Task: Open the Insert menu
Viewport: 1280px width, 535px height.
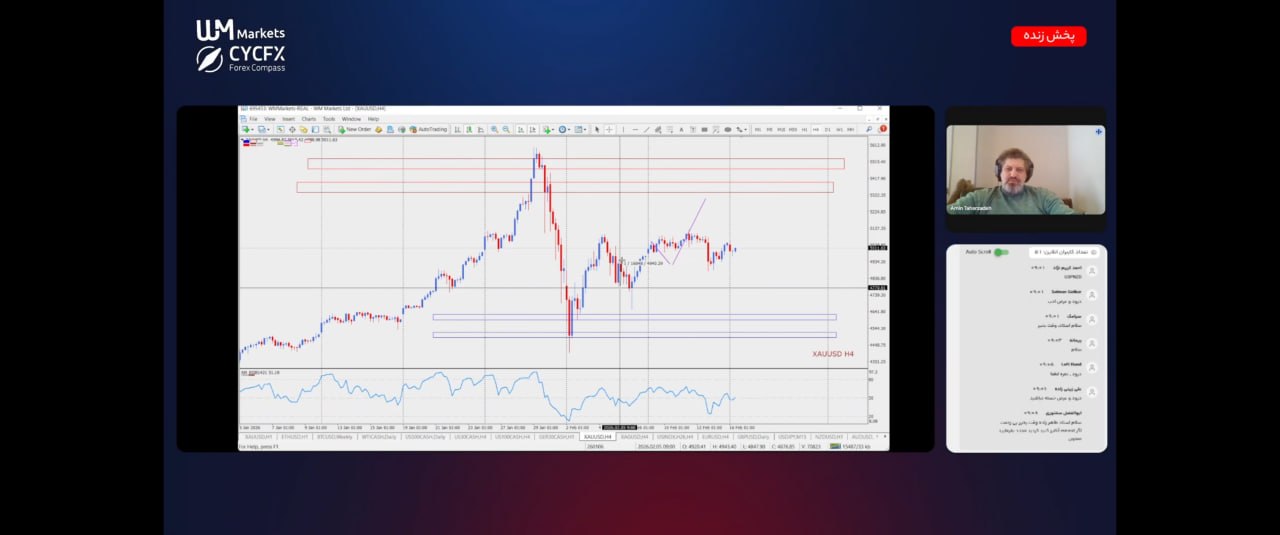Action: [288, 119]
